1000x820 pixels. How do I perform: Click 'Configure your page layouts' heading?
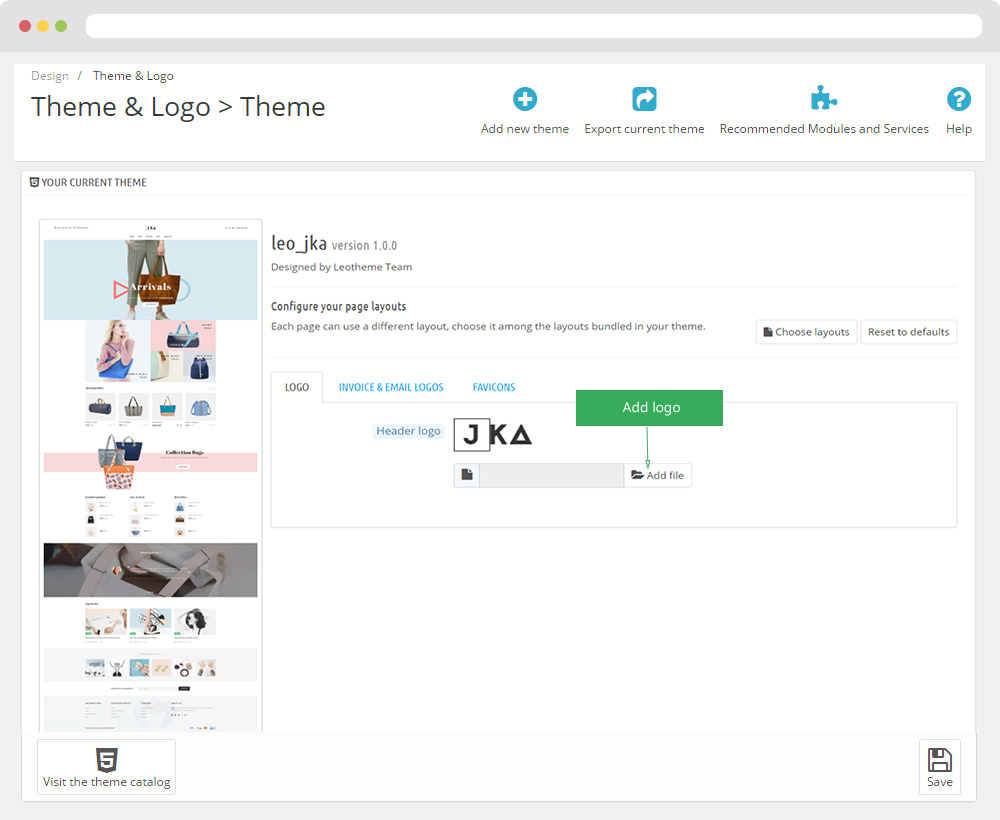pos(339,306)
